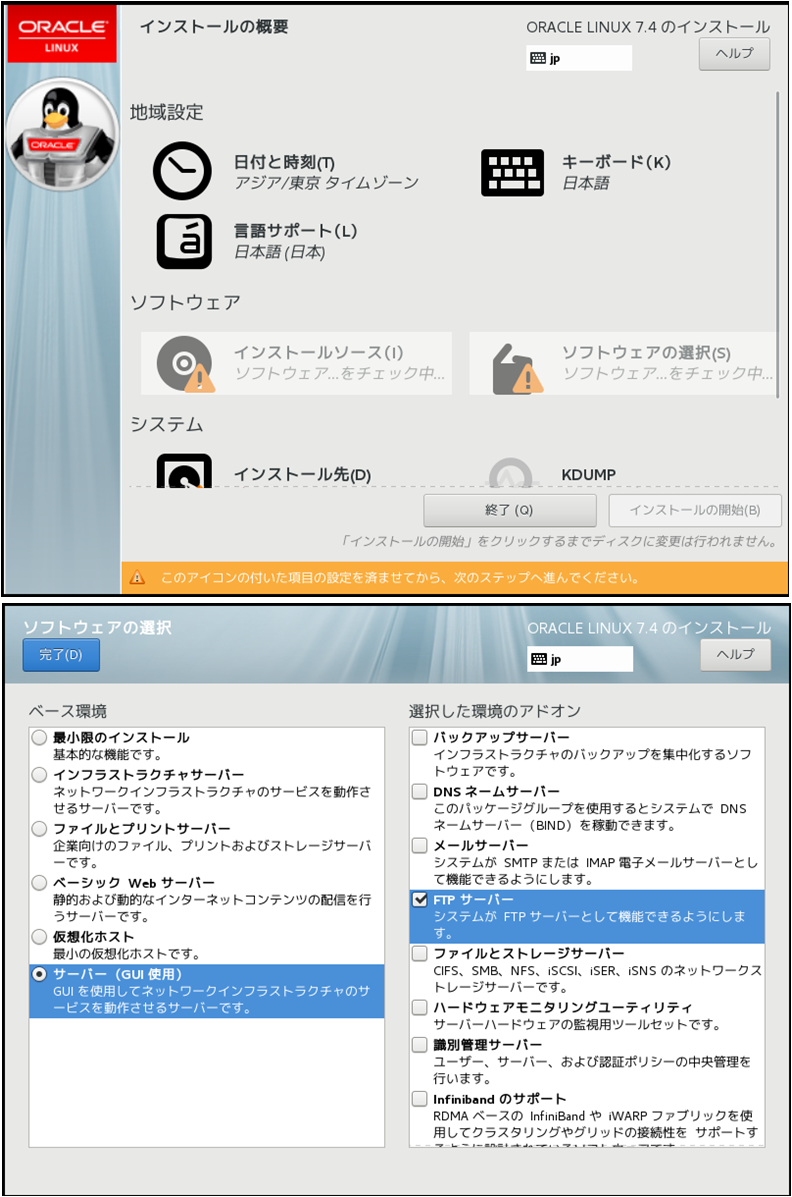Click the jp keyboard layout field in summary window
Viewport: 792px width, 1197px height.
point(579,58)
